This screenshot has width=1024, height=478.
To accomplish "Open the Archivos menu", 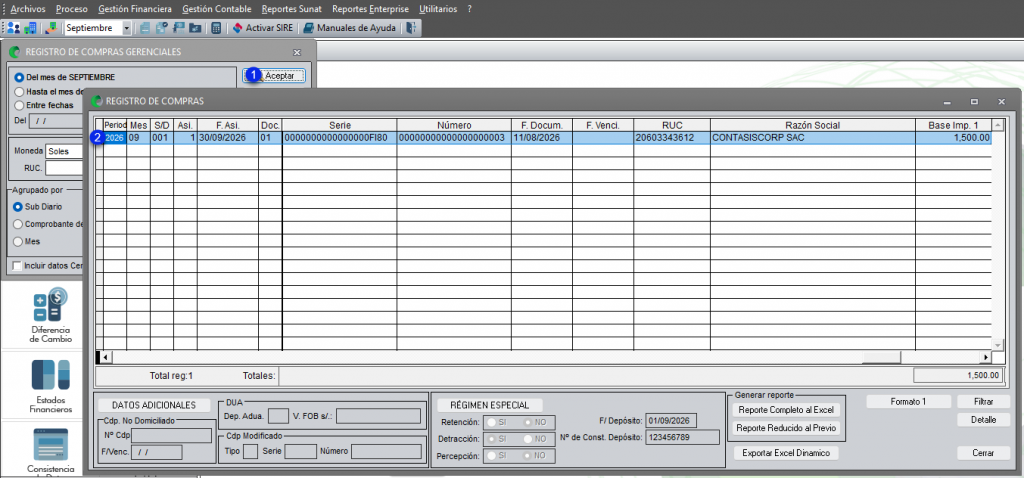I will [28, 9].
